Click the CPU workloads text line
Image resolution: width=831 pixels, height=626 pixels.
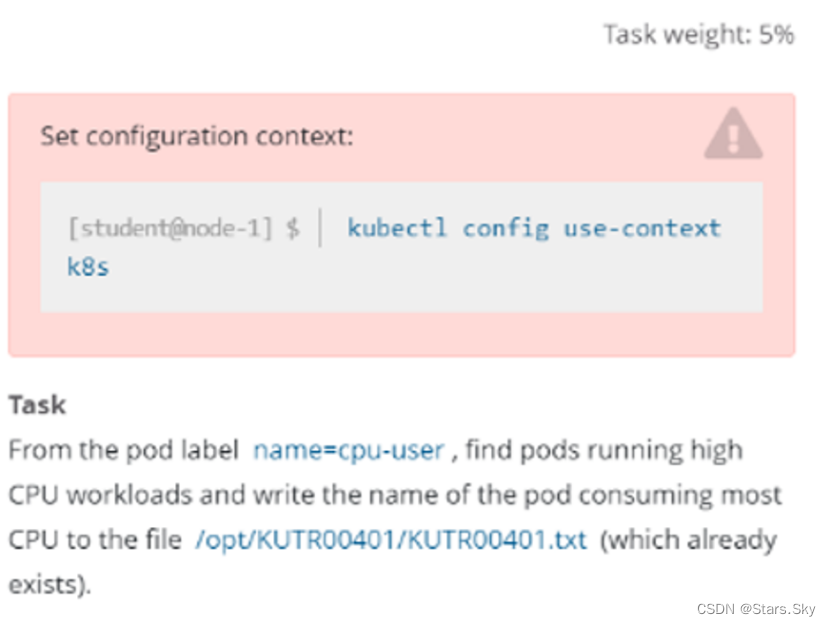pos(110,495)
